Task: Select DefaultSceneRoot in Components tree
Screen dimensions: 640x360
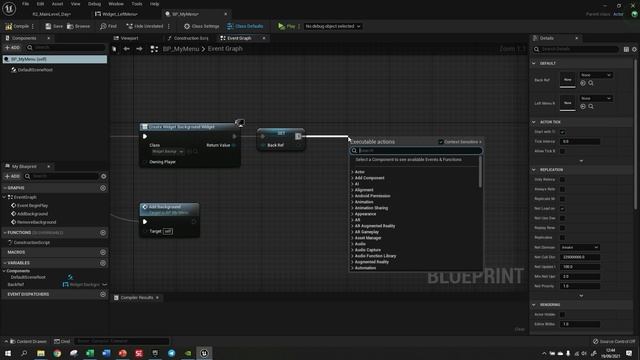Action: click(x=35, y=70)
